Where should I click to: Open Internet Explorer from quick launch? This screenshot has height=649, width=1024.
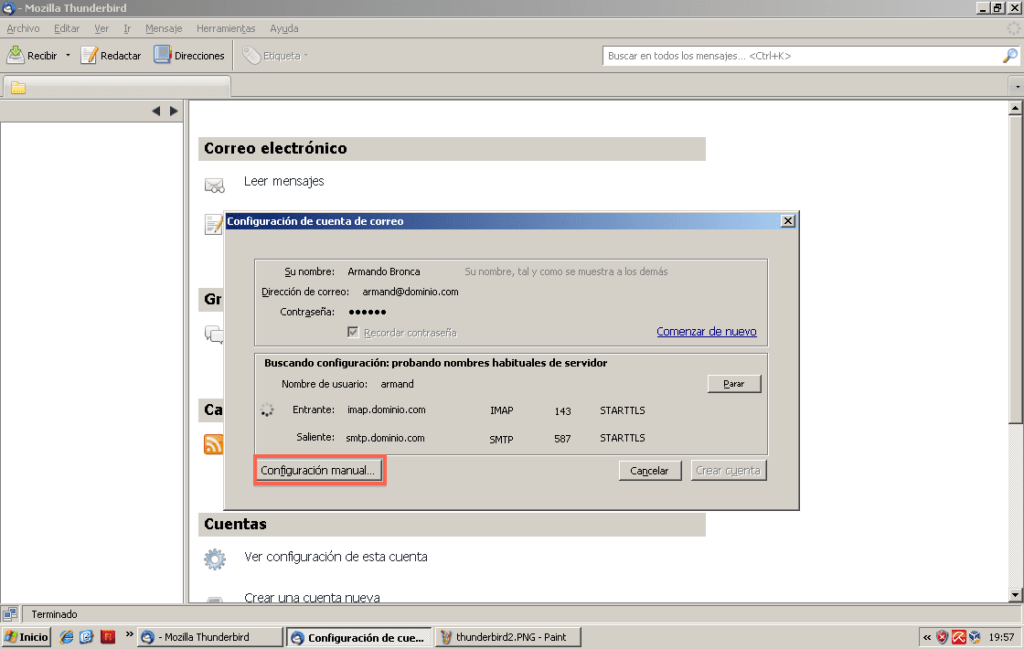tap(67, 637)
